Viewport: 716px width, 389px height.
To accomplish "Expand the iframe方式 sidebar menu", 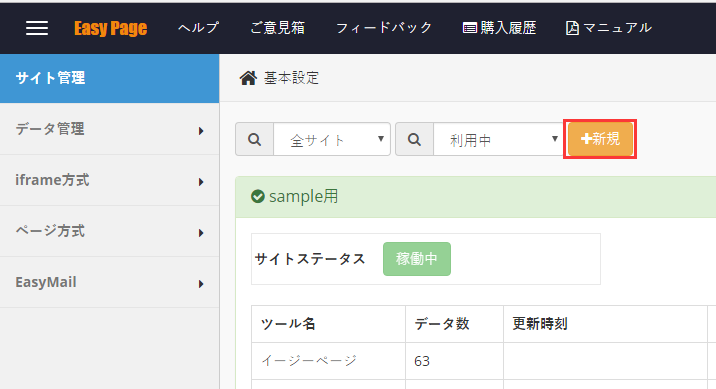I will pos(110,180).
